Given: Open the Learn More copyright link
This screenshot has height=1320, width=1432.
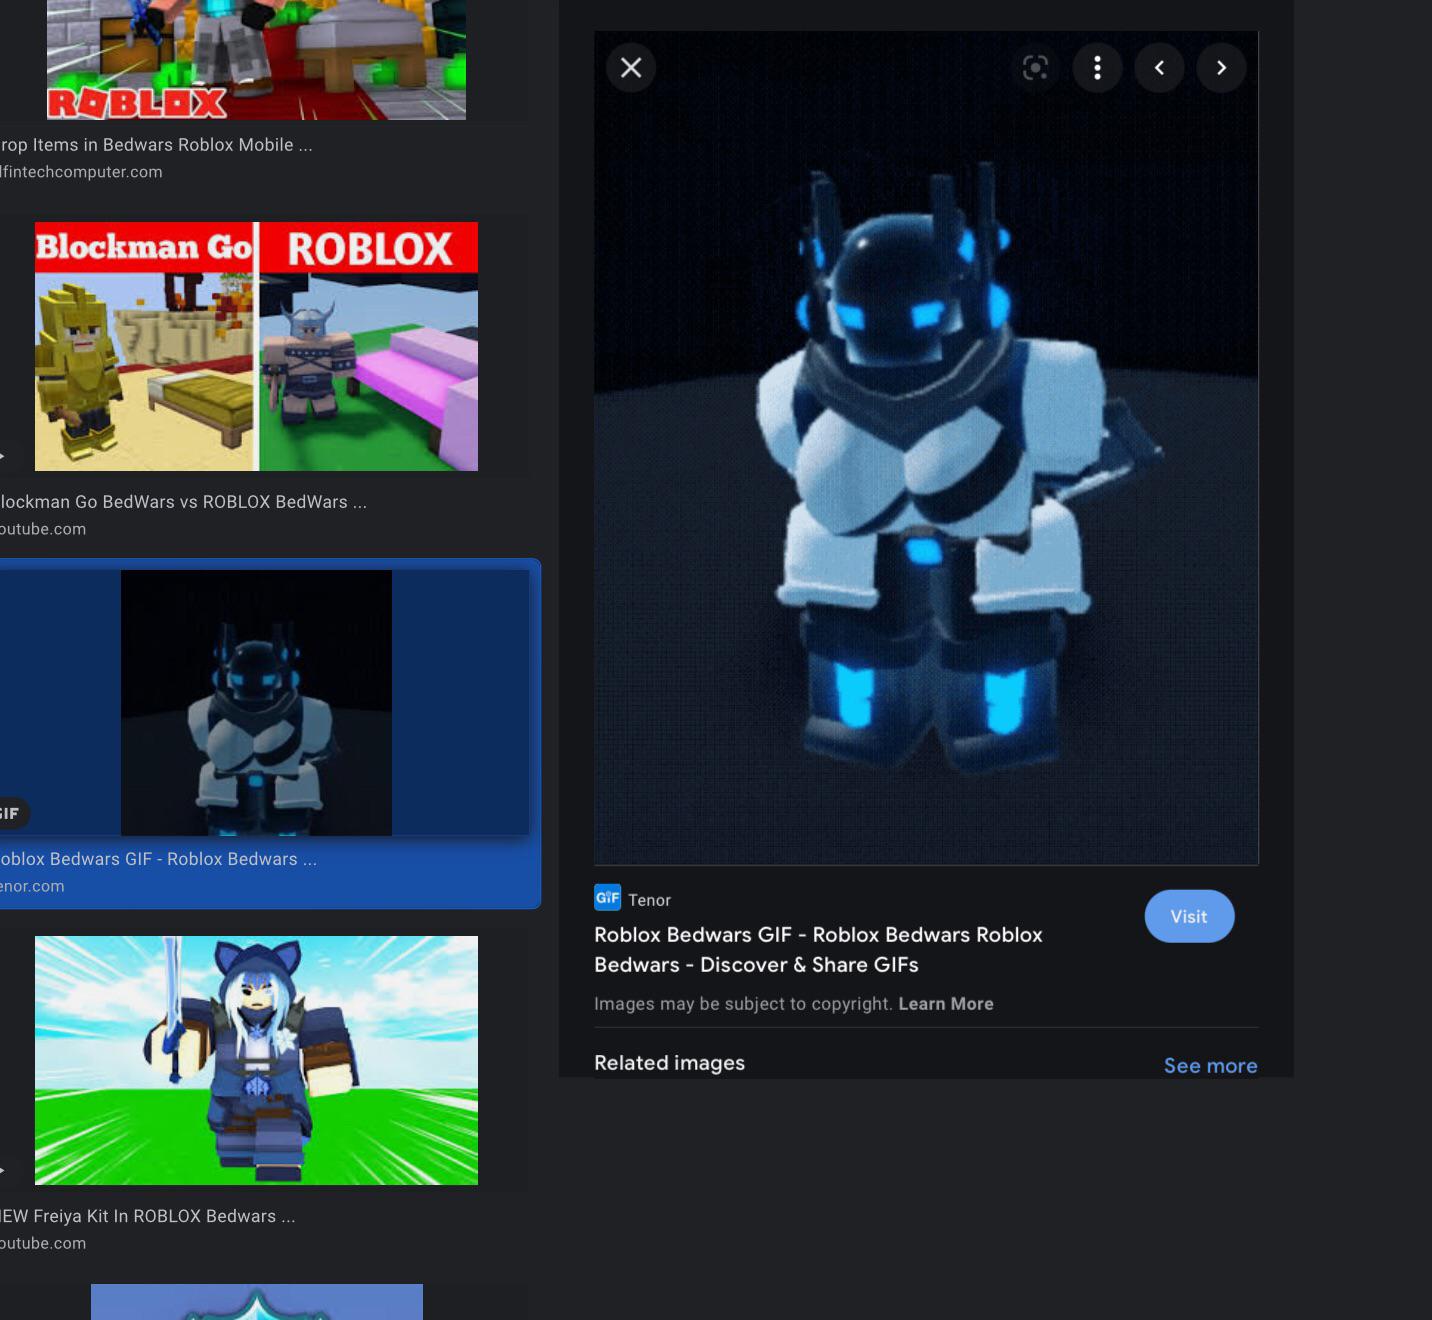Looking at the screenshot, I should pyautogui.click(x=945, y=1004).
